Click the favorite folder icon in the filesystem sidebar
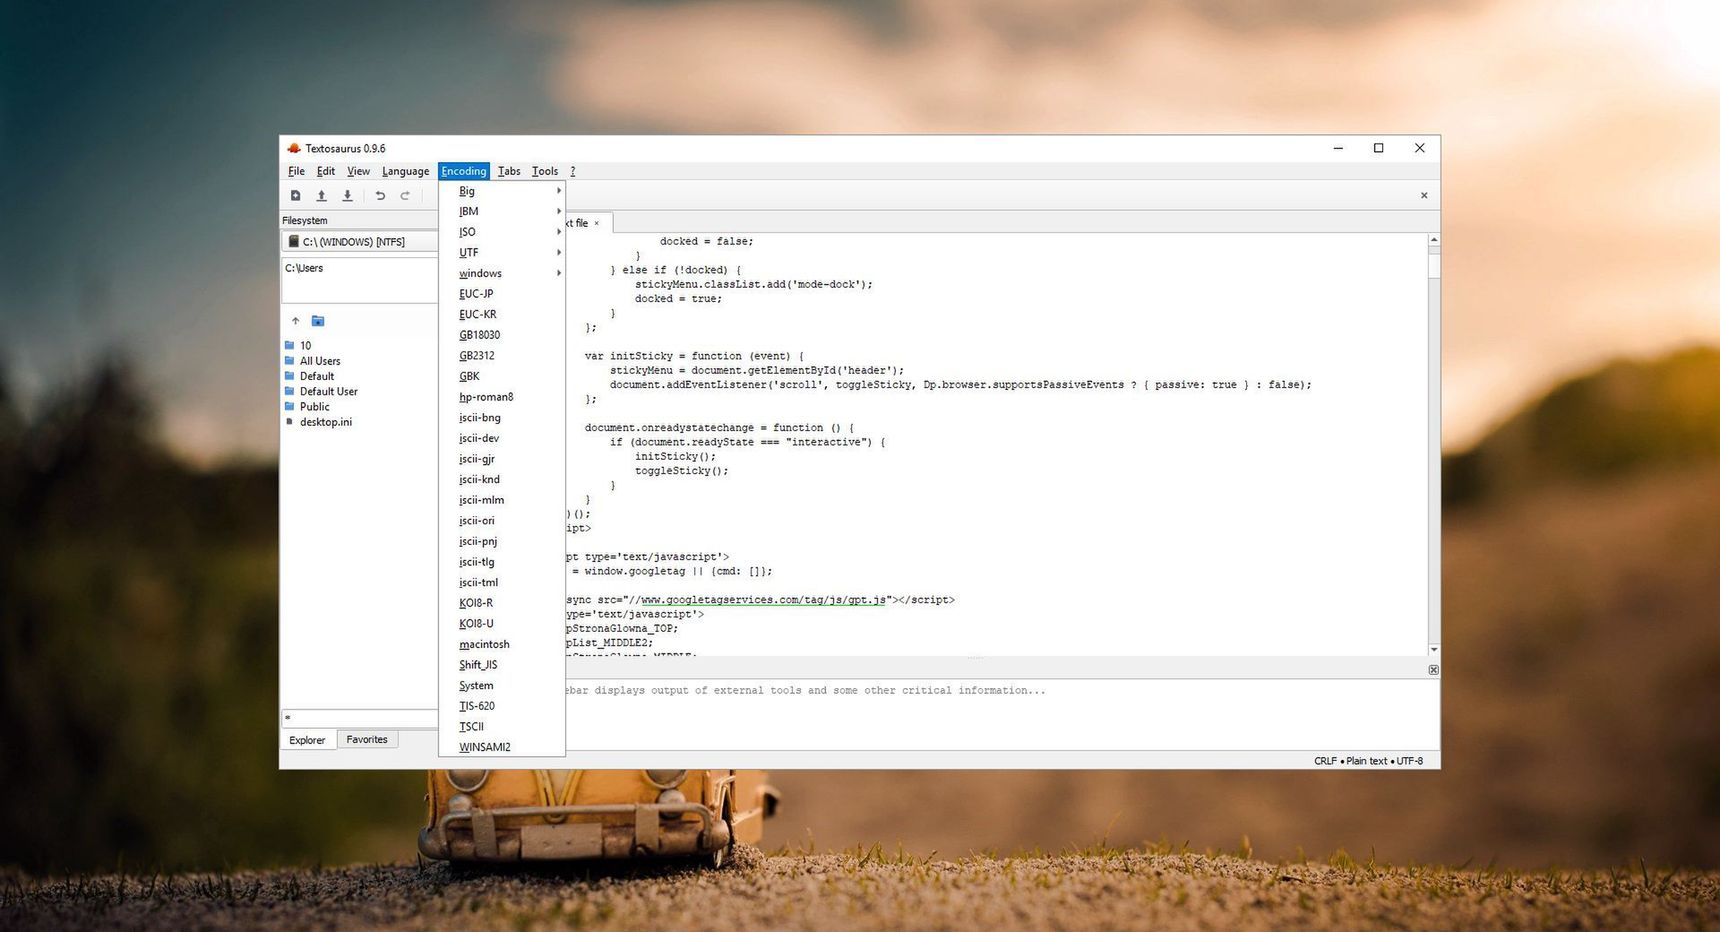Screen dimensions: 1720x932 click(x=318, y=321)
